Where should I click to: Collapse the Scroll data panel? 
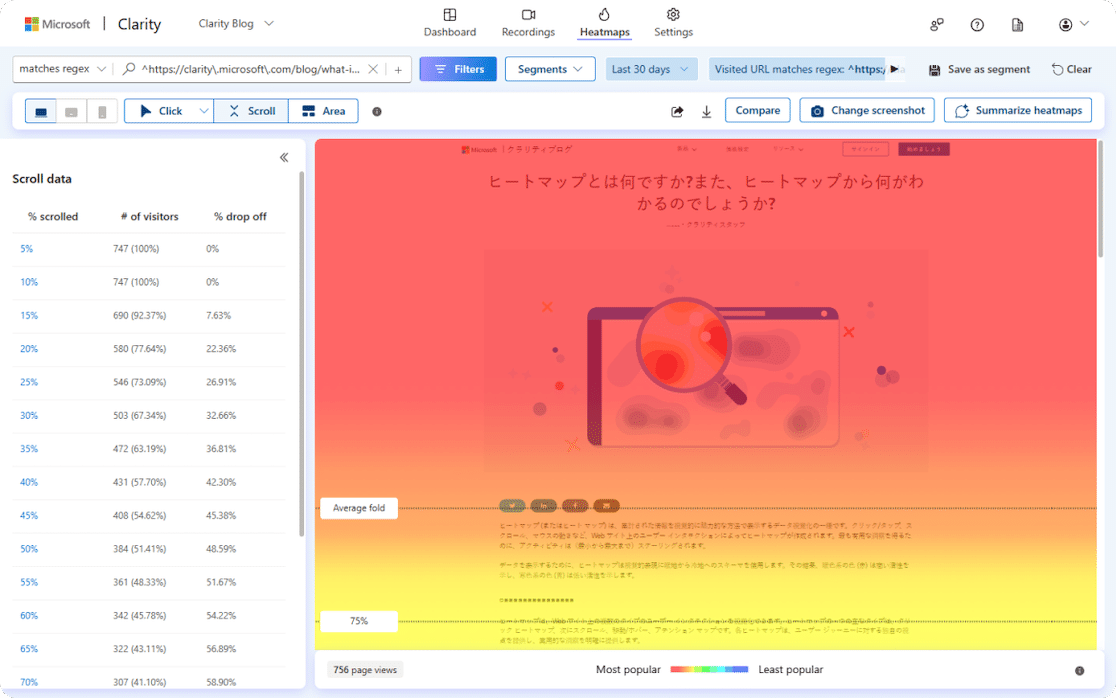pyautogui.click(x=283, y=157)
